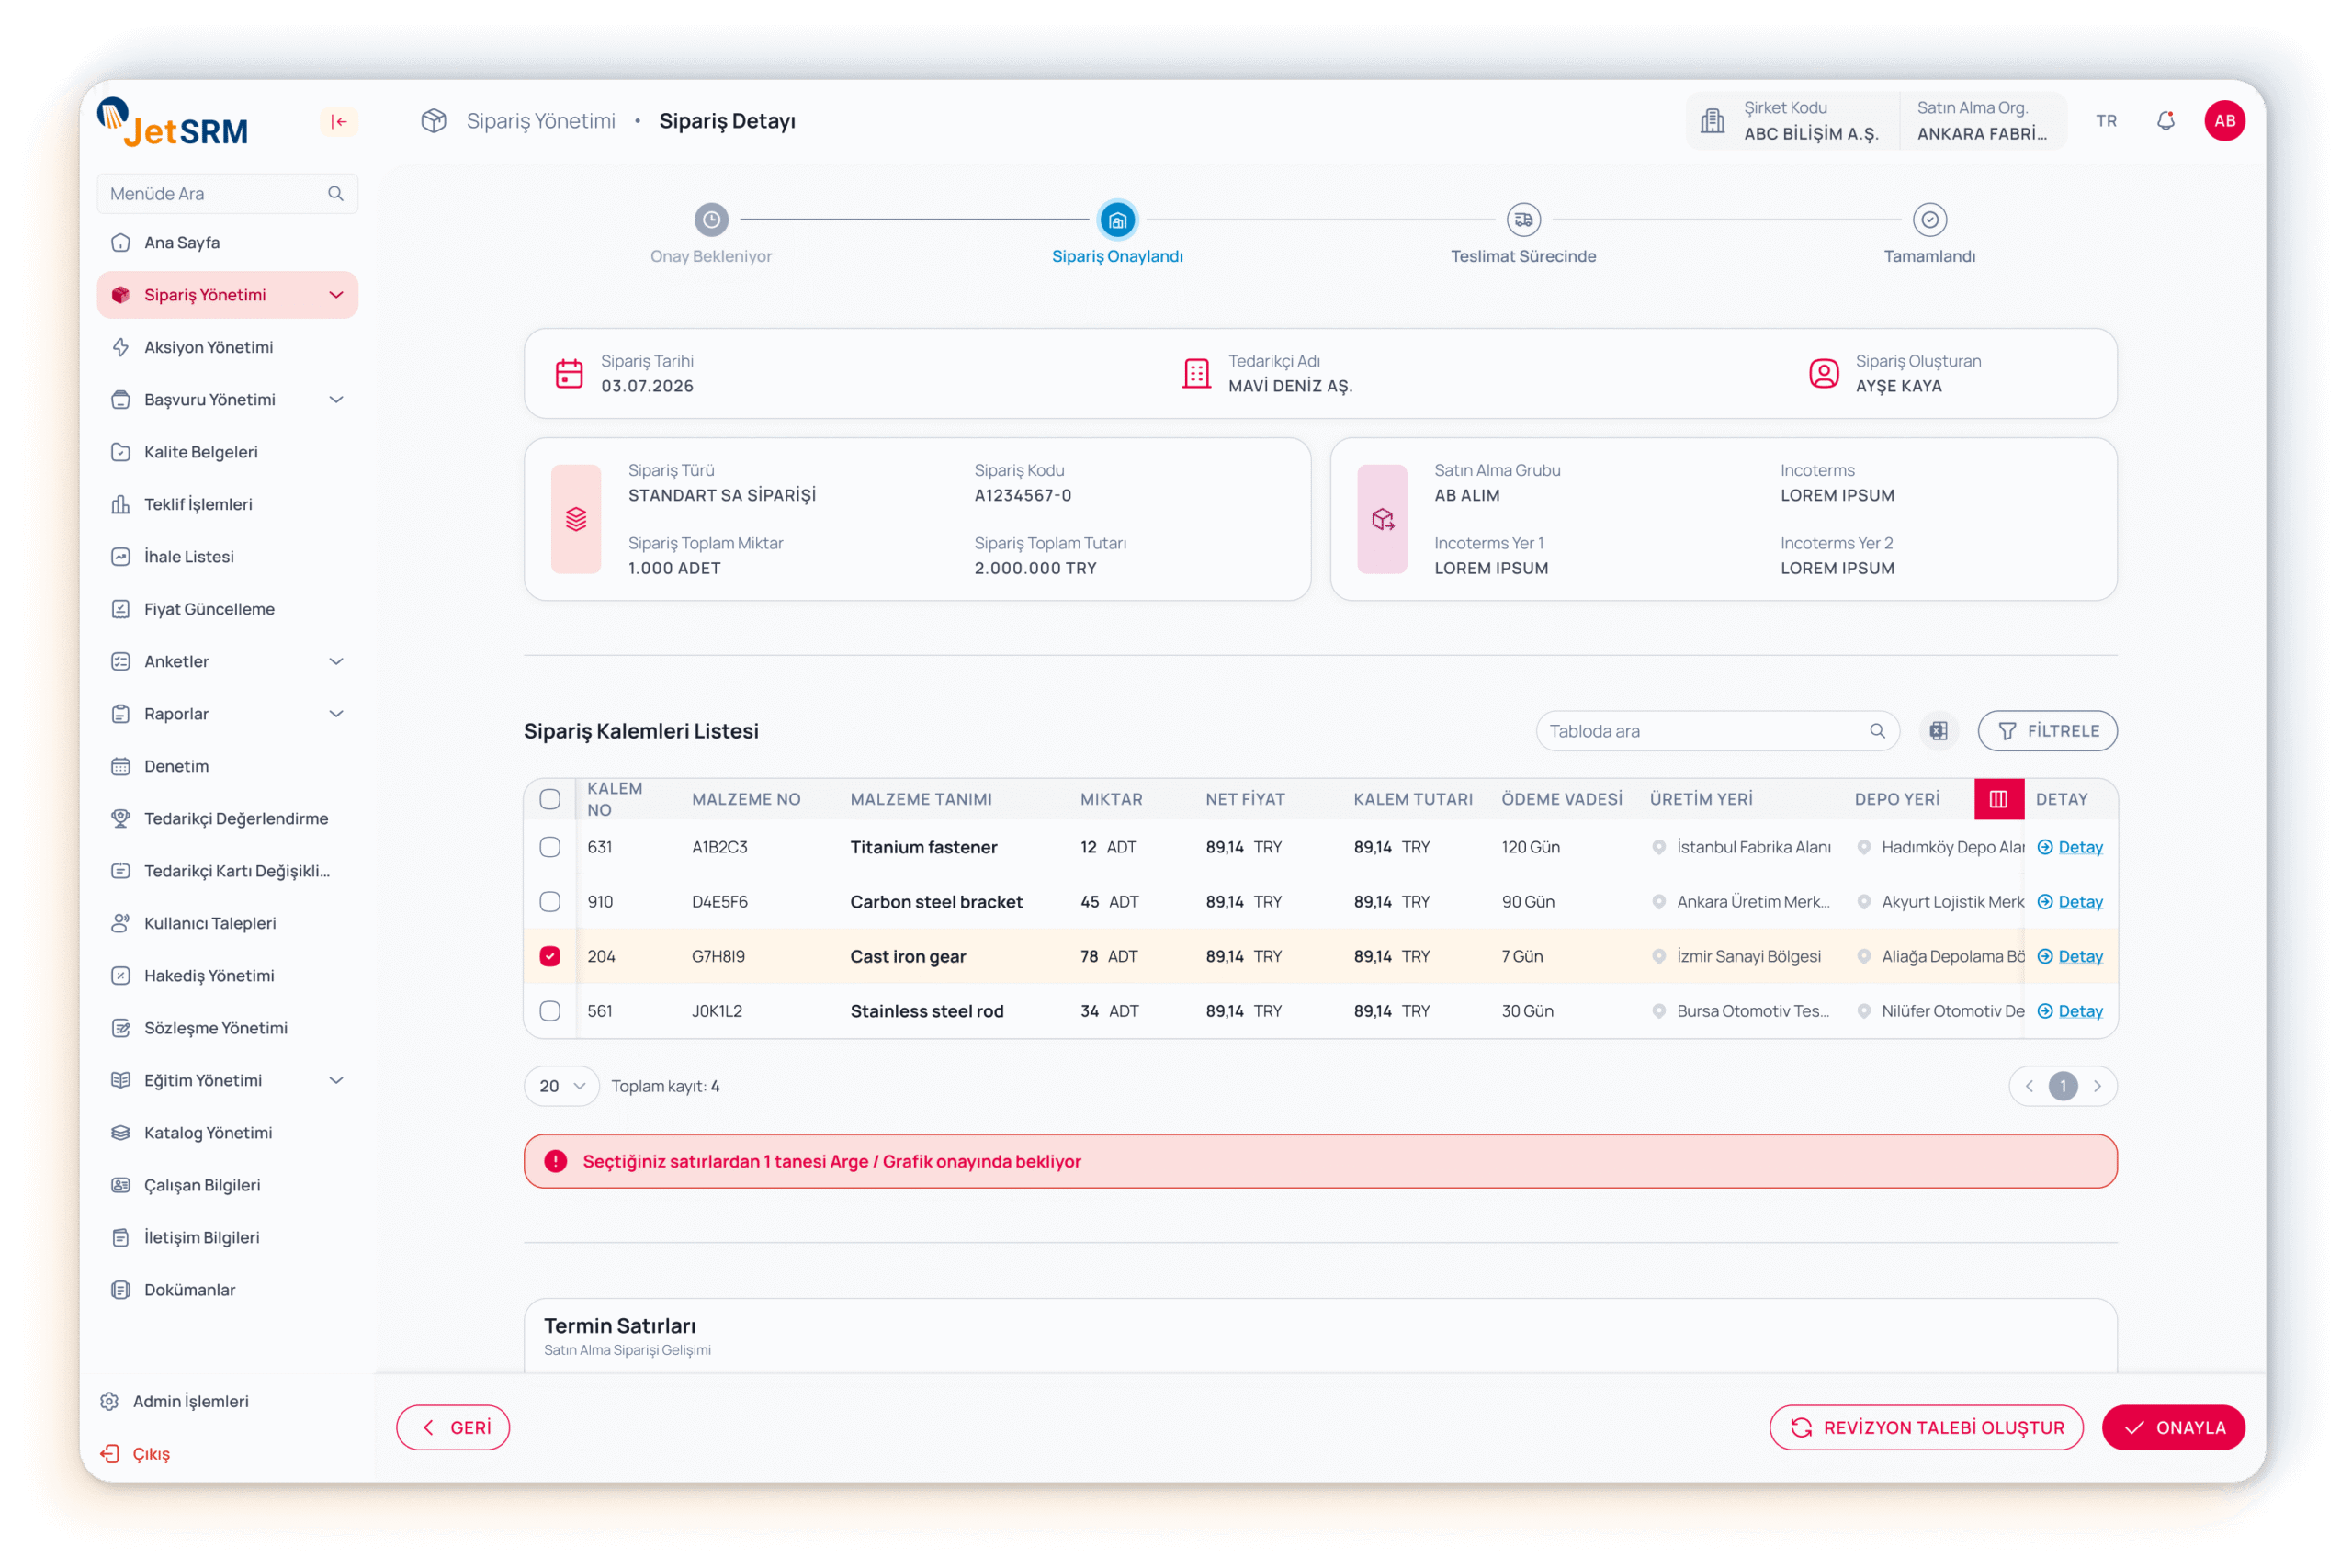
Task: Open the red column settings icon in the table header
Action: 1998,799
